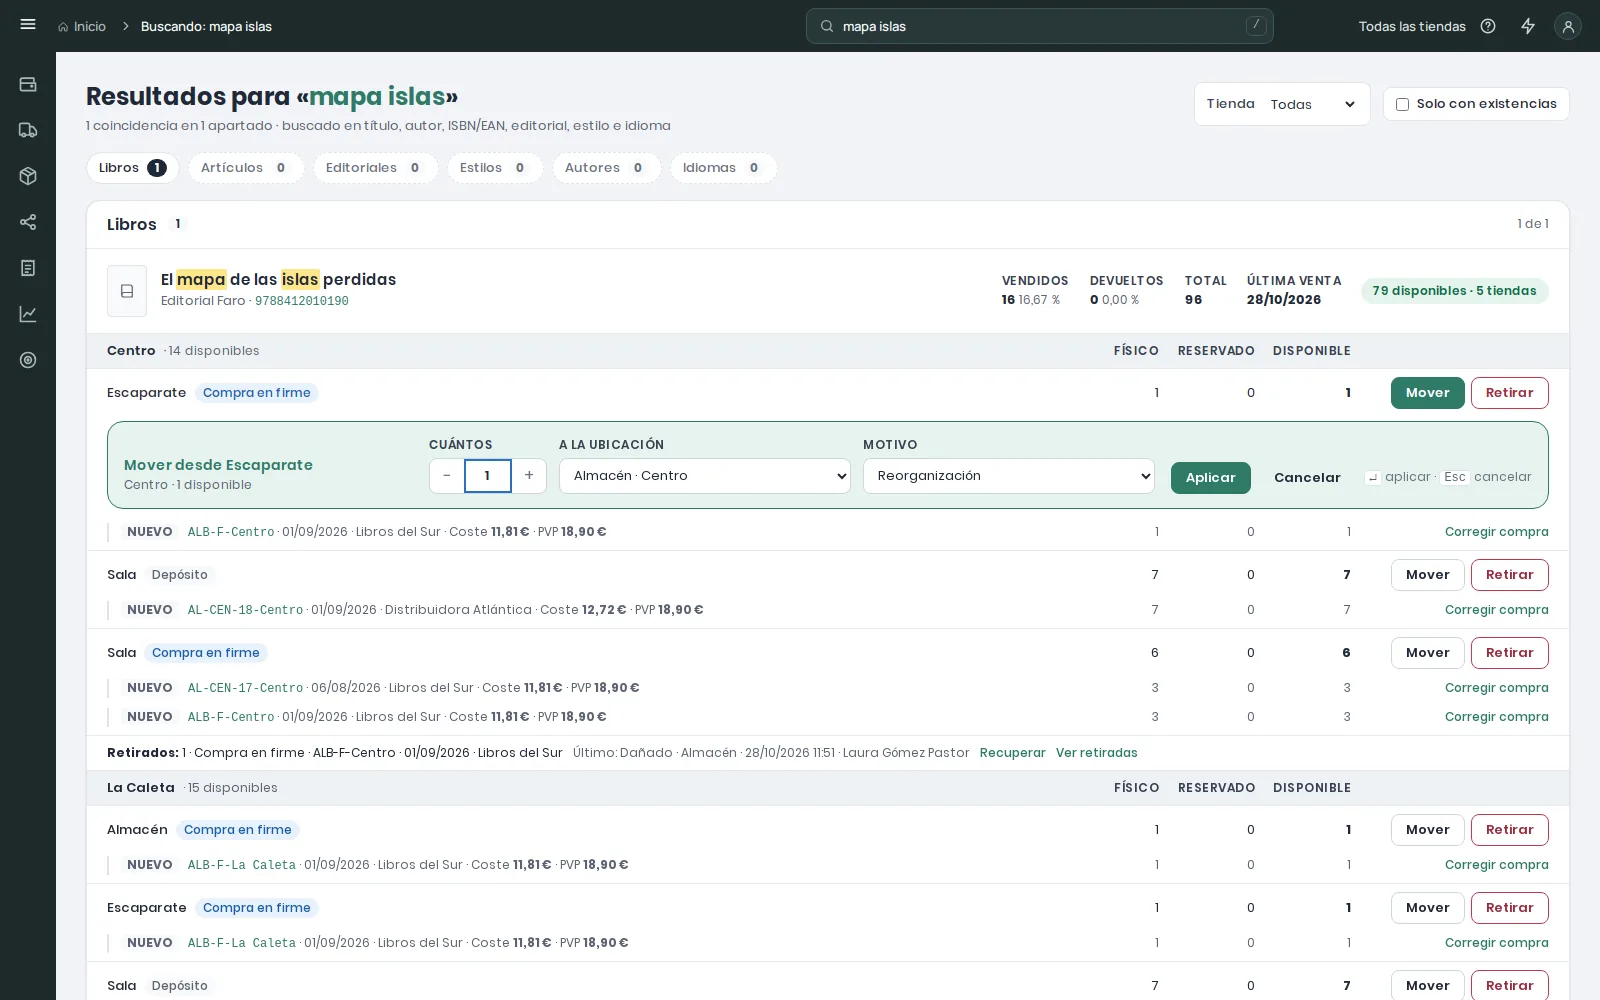Image resolution: width=1600 pixels, height=1000 pixels.
Task: Click Aplicar to confirm move
Action: click(x=1210, y=478)
